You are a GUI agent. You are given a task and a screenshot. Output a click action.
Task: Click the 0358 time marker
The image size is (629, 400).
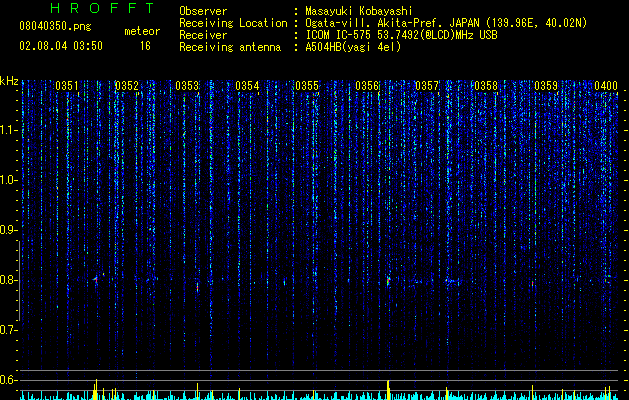click(x=486, y=86)
